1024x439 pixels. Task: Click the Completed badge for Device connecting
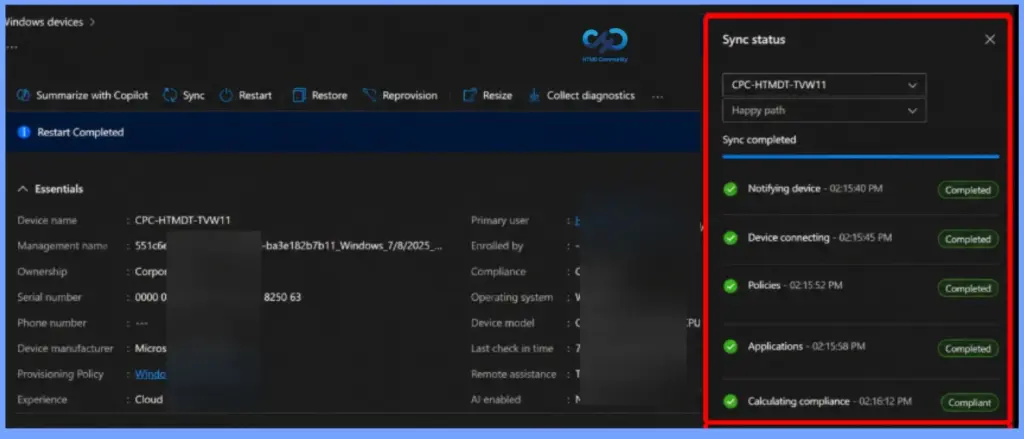coord(968,239)
